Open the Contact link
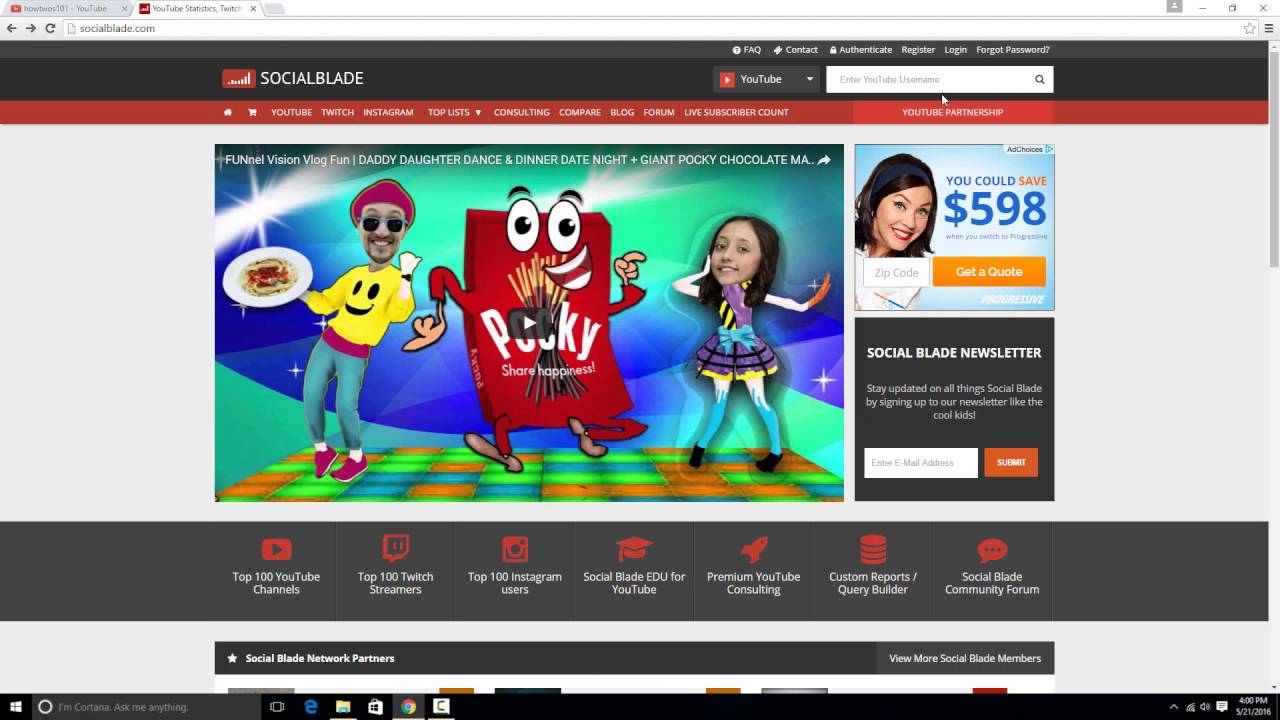Image resolution: width=1280 pixels, height=720 pixels. tap(795, 49)
